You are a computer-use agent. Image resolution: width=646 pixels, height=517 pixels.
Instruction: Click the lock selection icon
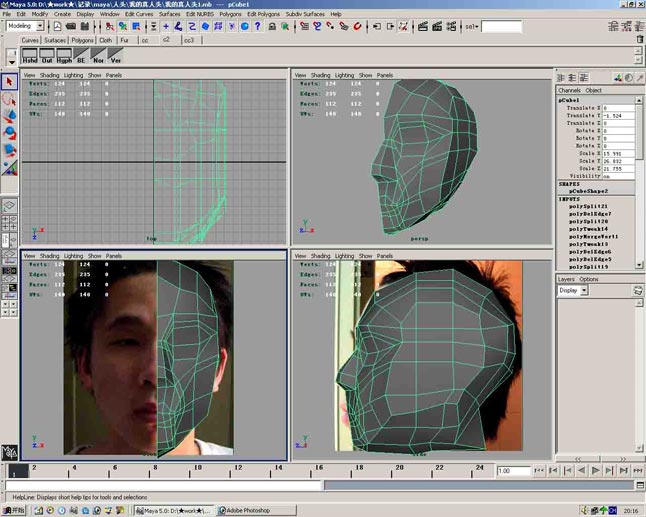(272, 26)
